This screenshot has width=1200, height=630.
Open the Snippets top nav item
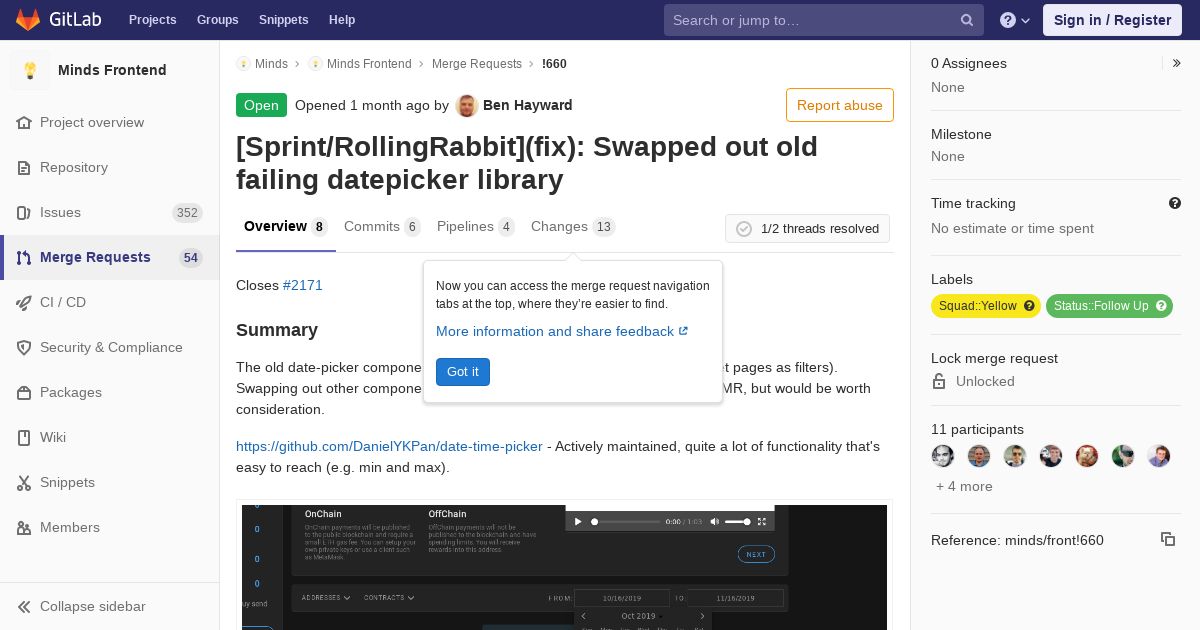click(x=284, y=20)
